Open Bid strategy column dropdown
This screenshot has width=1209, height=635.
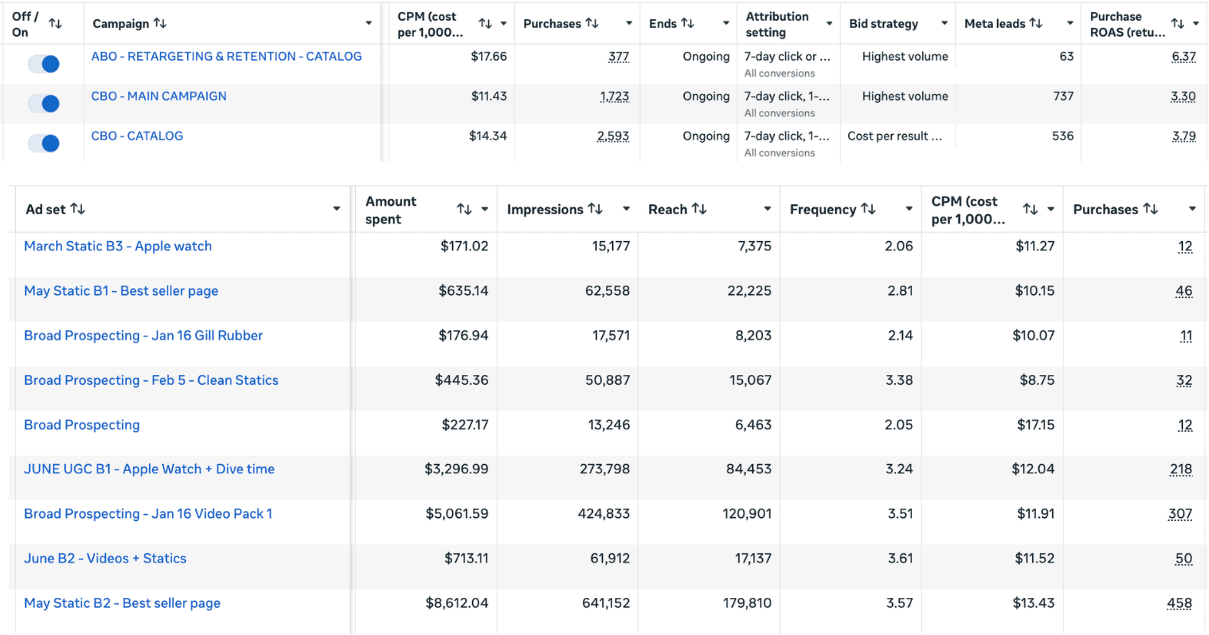[x=943, y=24]
